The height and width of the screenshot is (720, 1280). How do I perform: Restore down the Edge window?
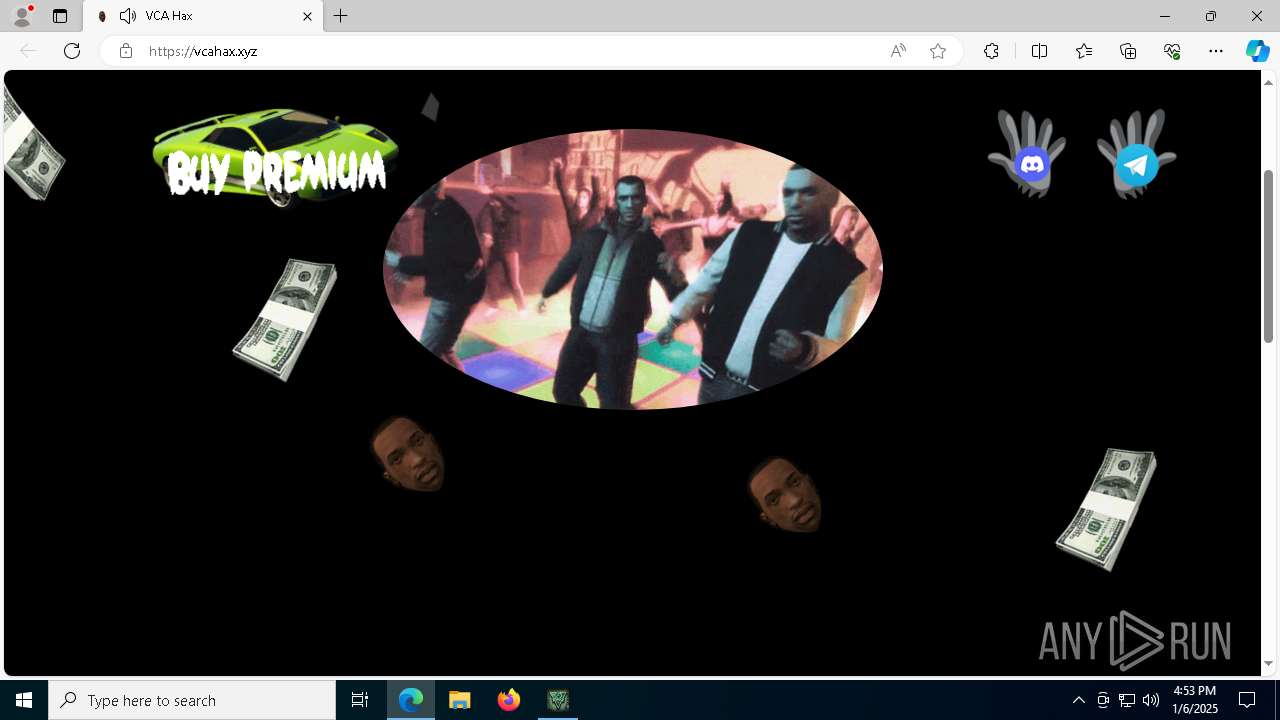point(1211,16)
